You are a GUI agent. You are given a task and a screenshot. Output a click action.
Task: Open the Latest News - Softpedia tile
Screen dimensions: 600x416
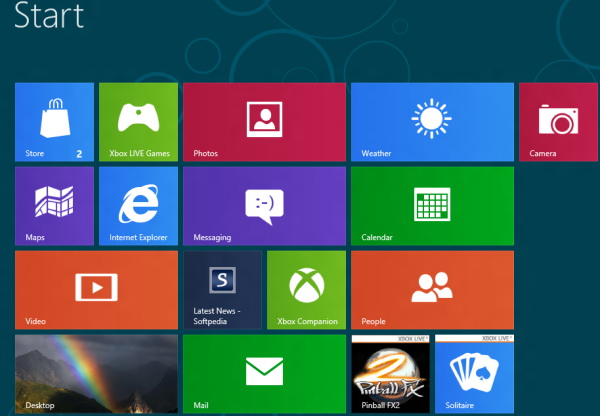point(222,288)
